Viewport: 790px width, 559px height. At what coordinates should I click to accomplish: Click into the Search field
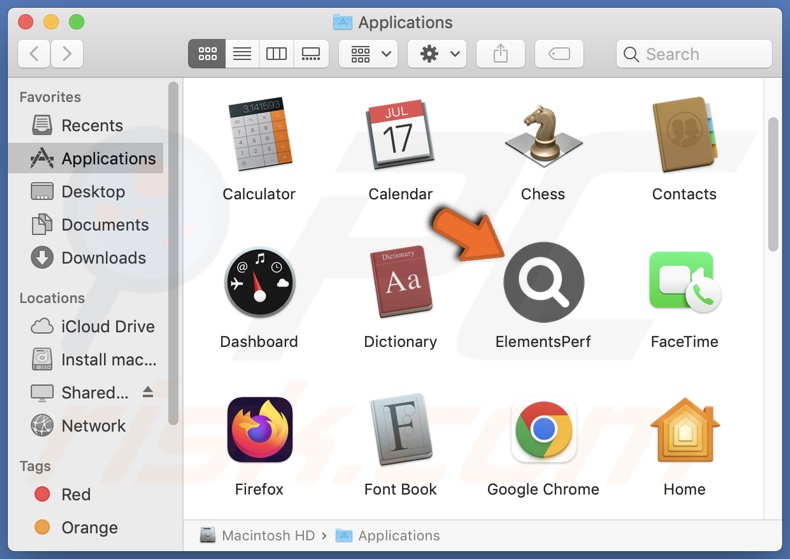pos(694,53)
